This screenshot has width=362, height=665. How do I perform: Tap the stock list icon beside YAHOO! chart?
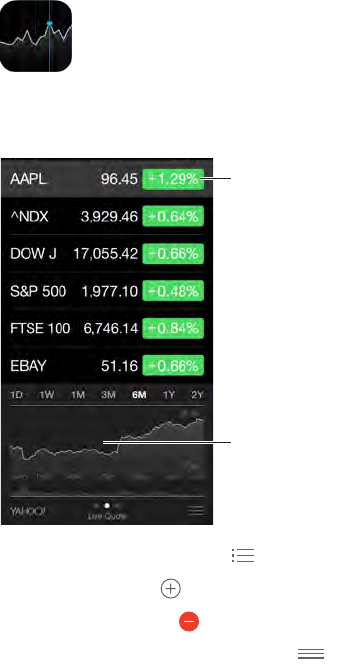click(196, 510)
